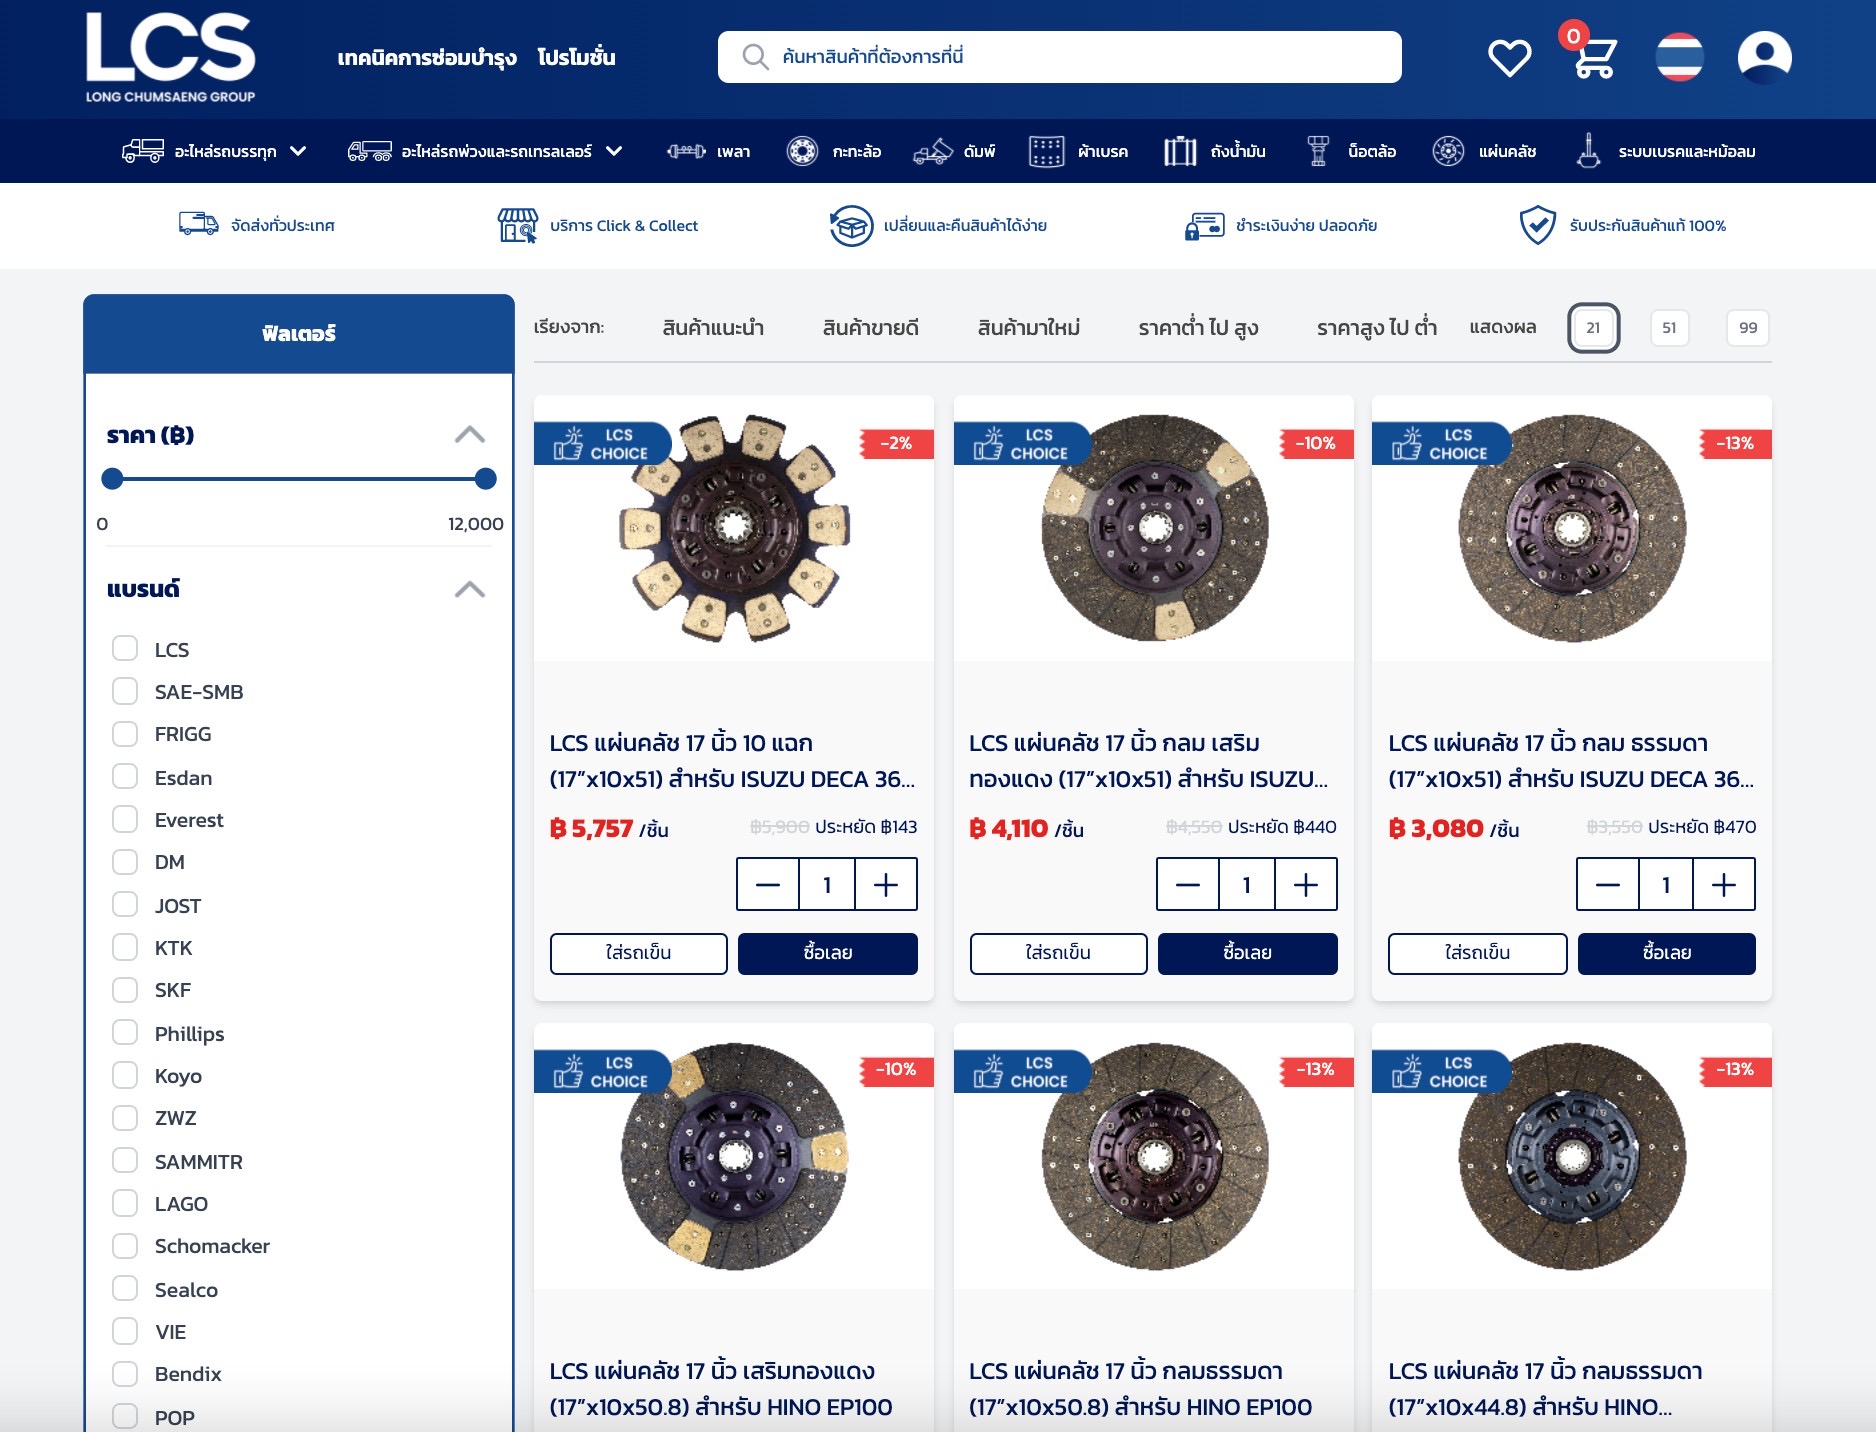1876x1432 pixels.
Task: Enable the SKF brand checkbox
Action: coord(125,989)
